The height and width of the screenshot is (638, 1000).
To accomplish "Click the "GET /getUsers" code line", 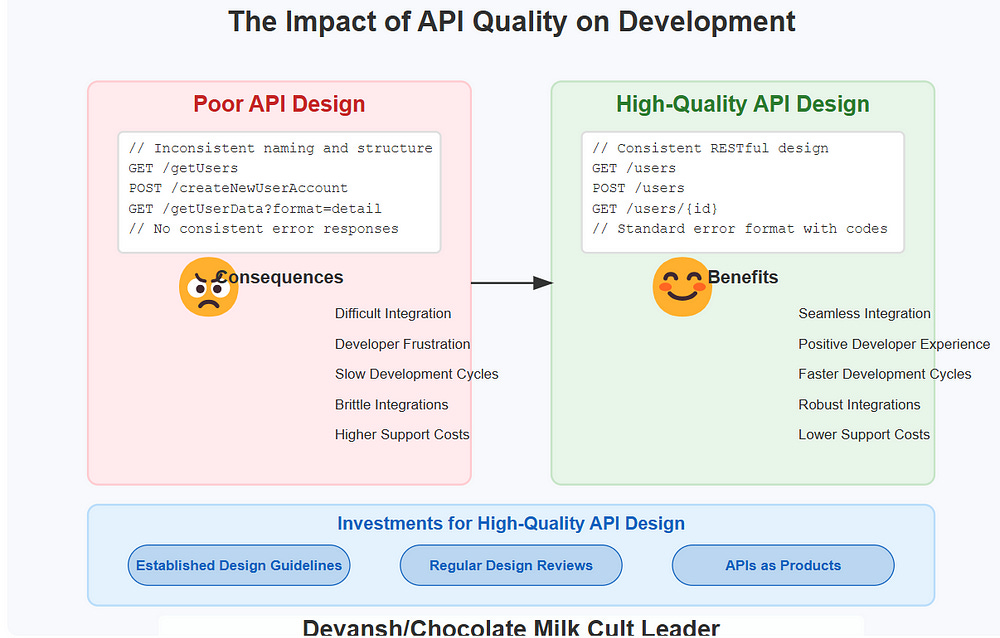I will click(183, 168).
